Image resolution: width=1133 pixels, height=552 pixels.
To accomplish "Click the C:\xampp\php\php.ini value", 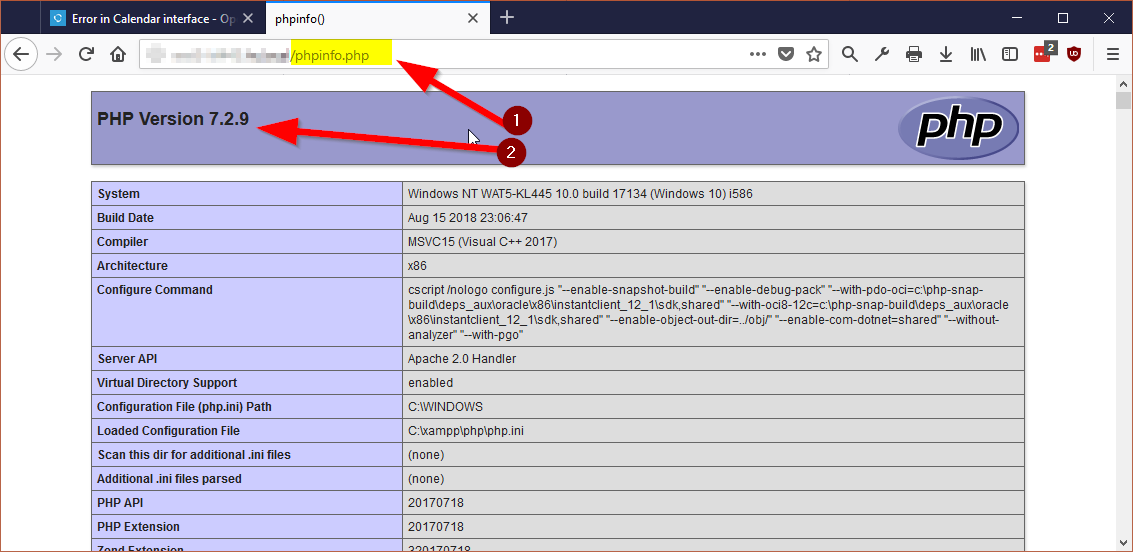I will (466, 431).
